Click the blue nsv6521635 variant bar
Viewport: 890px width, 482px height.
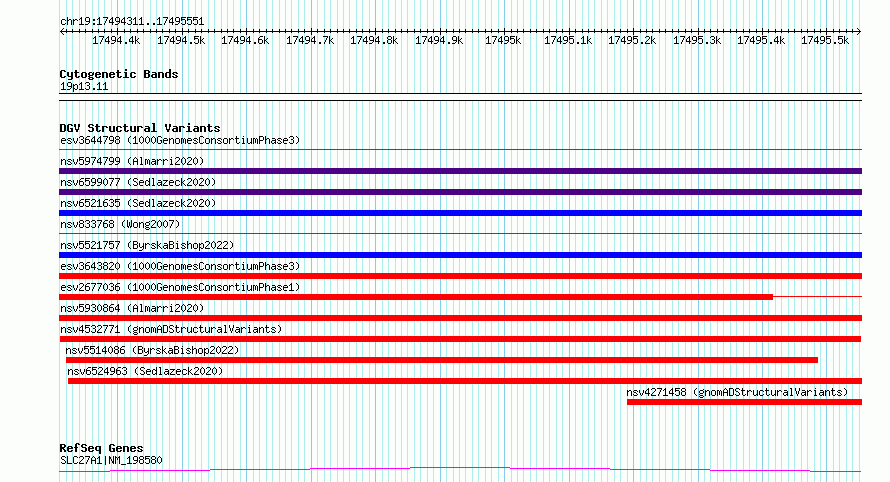click(460, 213)
